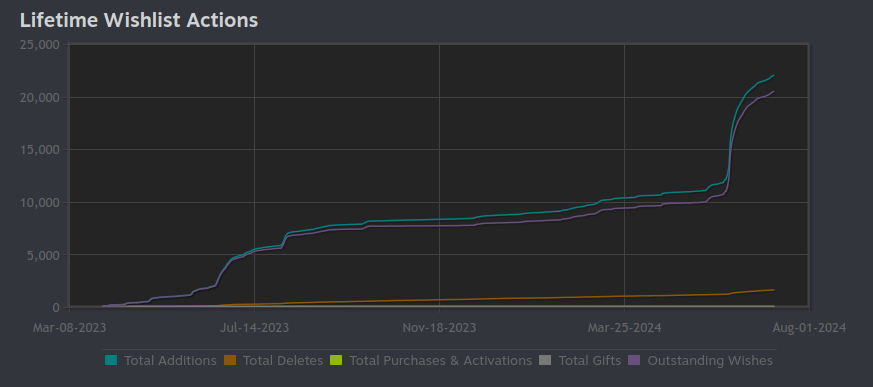Toggle the Total Additions legend label
873x387 pixels.
[x=170, y=361]
